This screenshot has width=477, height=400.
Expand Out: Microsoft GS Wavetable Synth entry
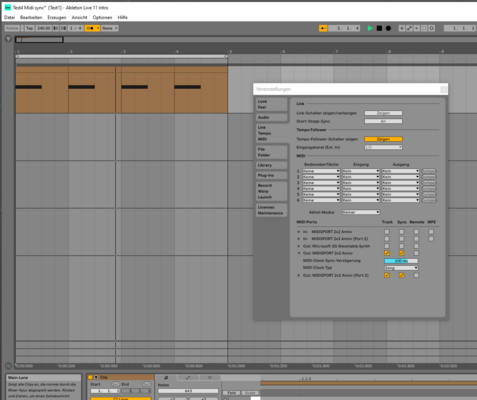pos(299,246)
